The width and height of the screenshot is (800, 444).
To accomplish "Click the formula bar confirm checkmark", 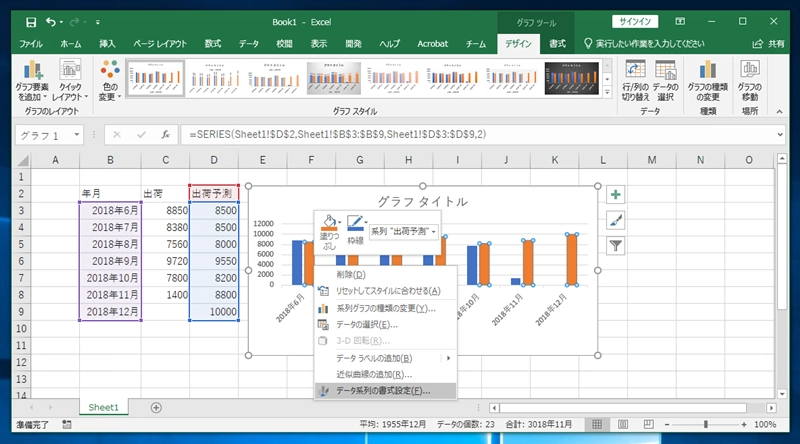I will point(141,135).
